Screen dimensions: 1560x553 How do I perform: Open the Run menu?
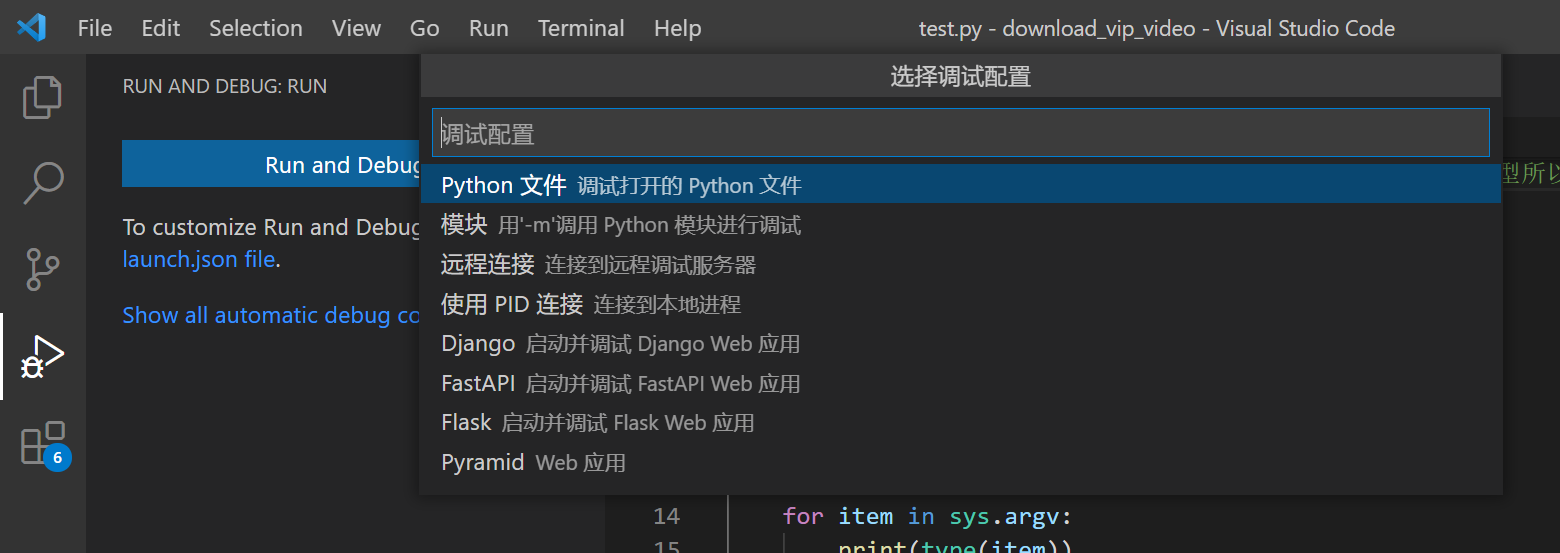[489, 28]
